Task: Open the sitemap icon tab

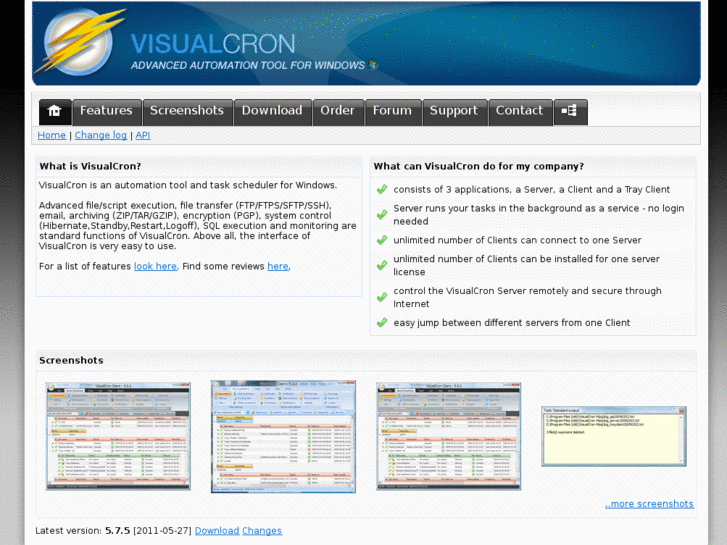Action: [x=570, y=112]
